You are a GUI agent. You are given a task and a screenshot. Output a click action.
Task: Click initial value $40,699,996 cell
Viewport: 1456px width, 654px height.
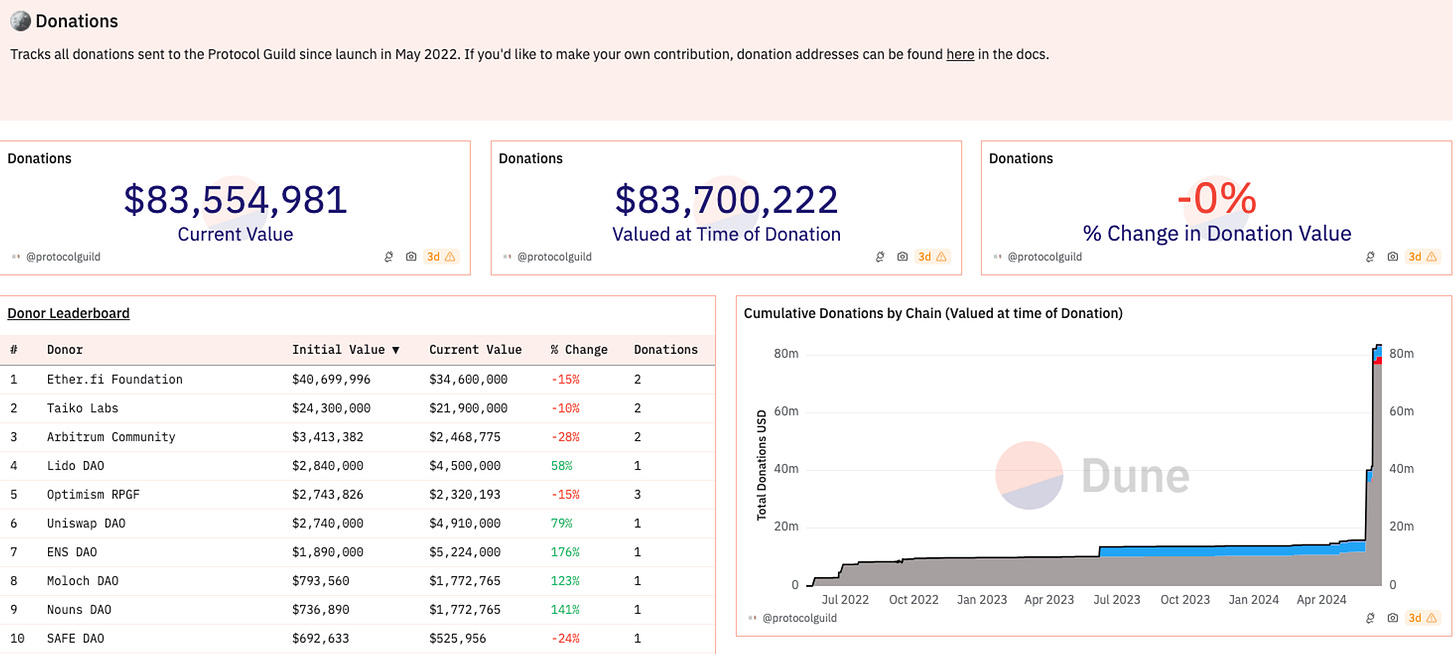pos(331,379)
